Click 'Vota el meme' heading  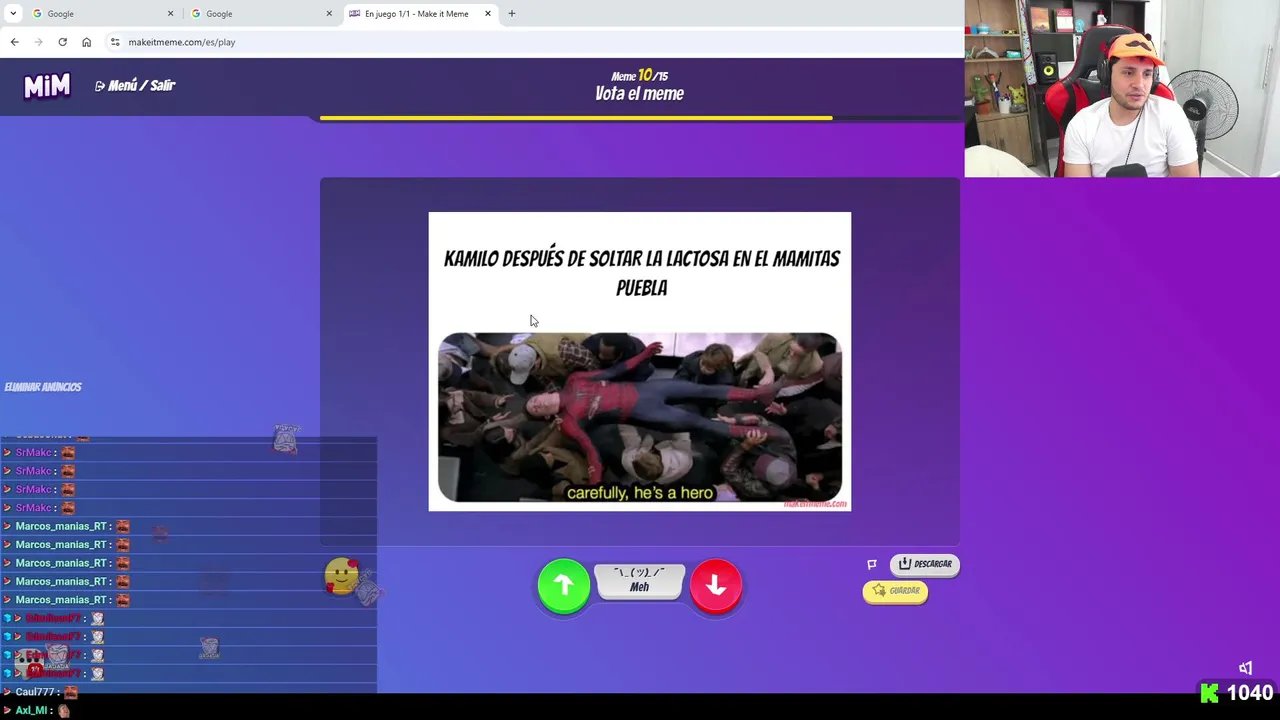[x=639, y=94]
